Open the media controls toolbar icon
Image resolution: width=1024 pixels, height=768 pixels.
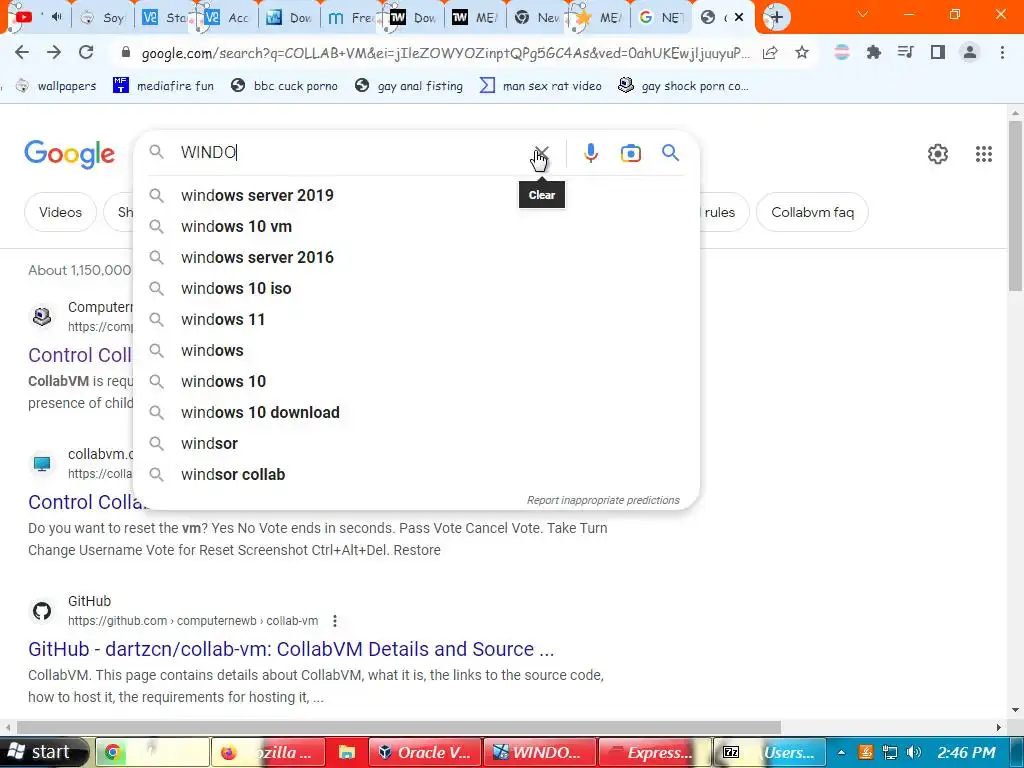906,52
